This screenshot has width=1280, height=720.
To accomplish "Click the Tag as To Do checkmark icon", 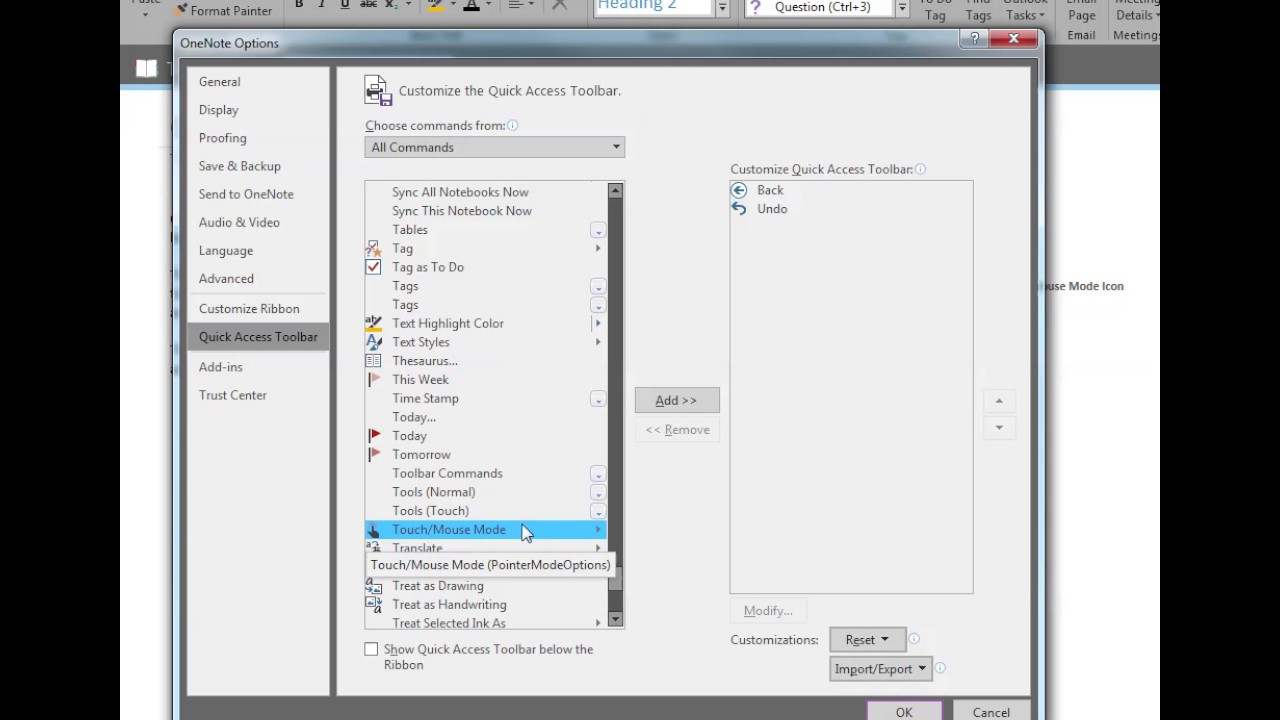I will tap(373, 267).
